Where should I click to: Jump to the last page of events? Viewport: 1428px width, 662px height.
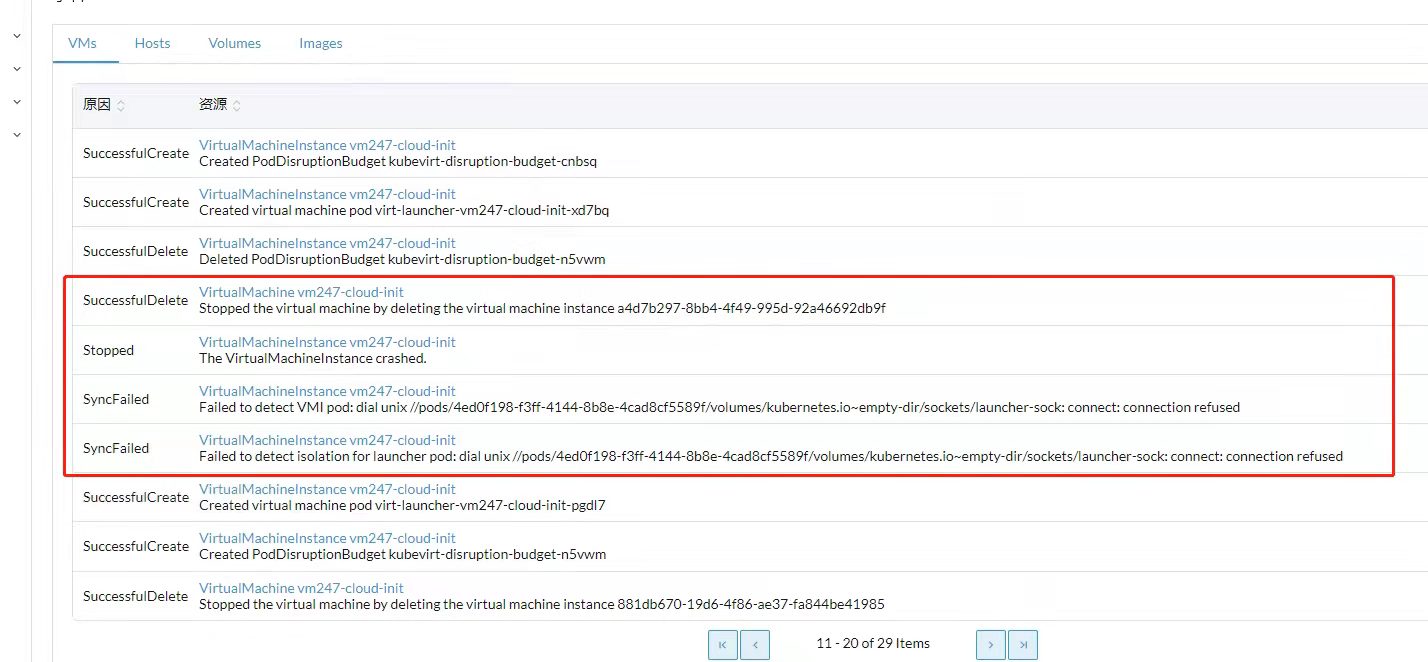click(x=1022, y=644)
